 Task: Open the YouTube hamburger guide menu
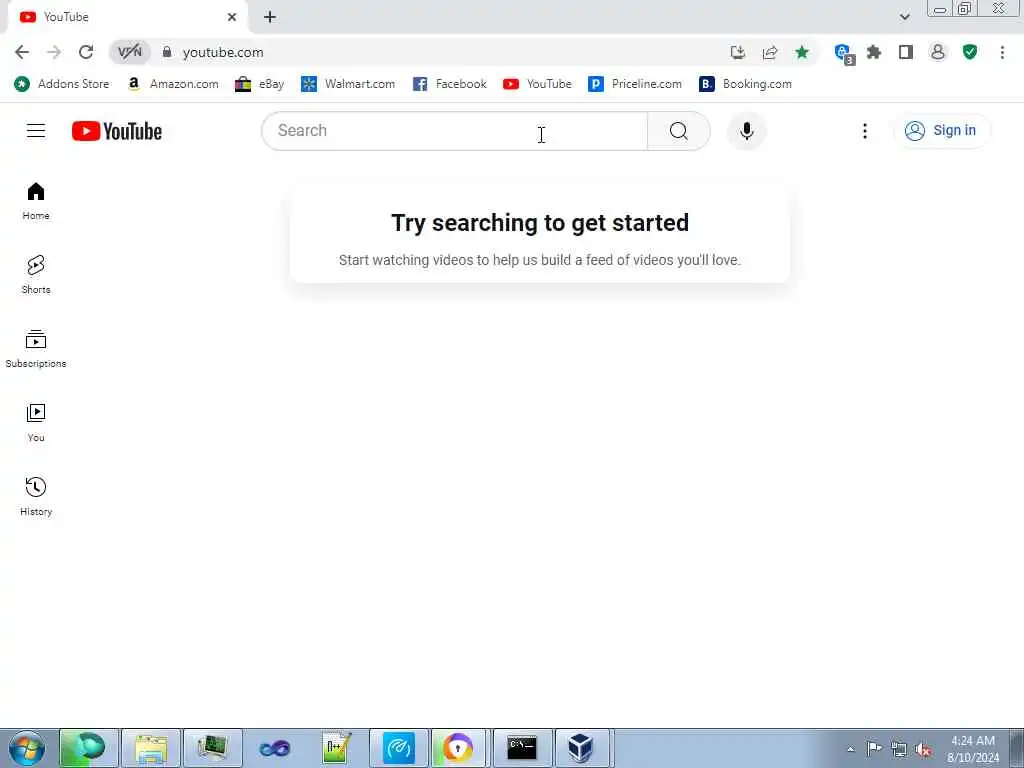tap(36, 131)
